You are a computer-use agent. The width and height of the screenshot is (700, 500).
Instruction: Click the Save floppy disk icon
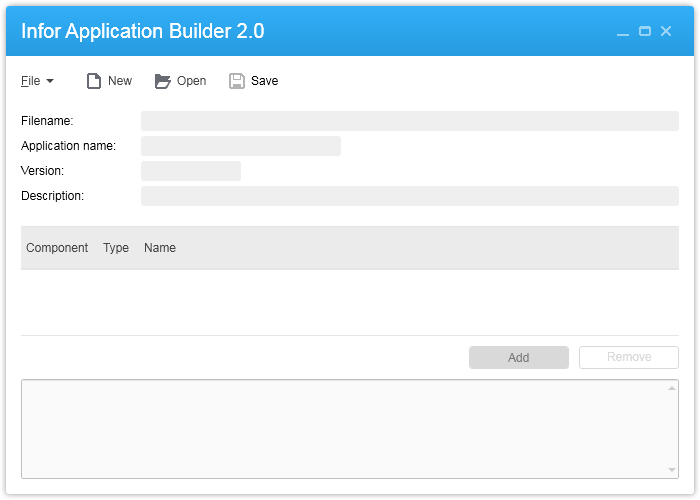[x=237, y=81]
